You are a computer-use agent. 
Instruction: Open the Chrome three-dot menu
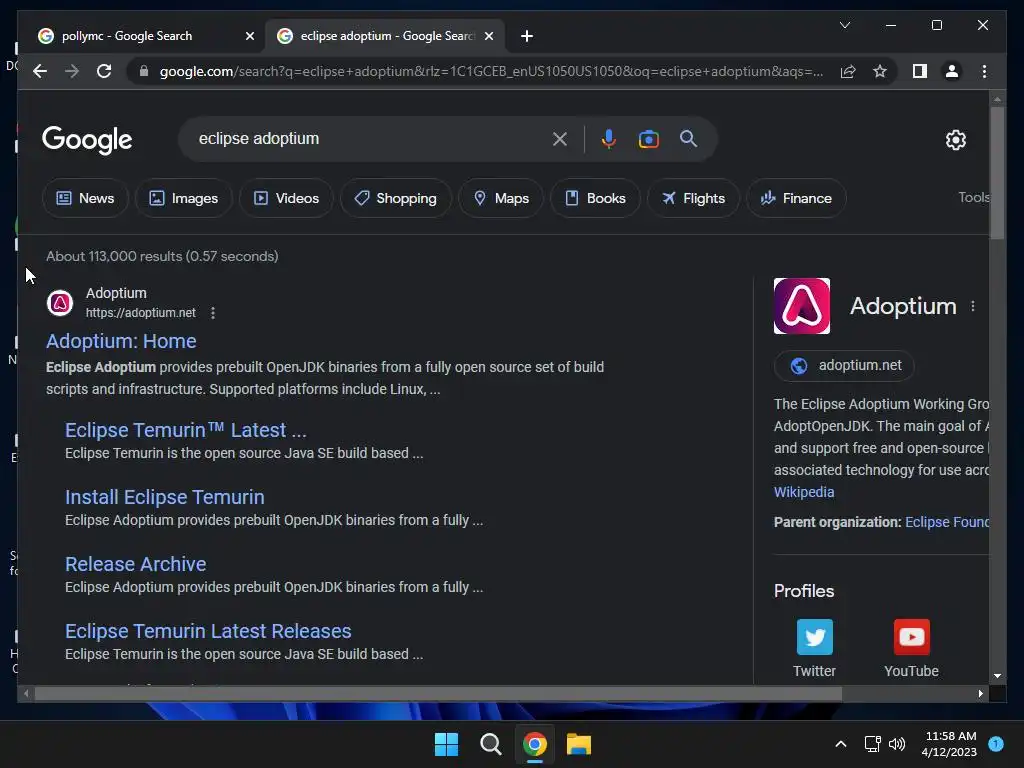[984, 71]
